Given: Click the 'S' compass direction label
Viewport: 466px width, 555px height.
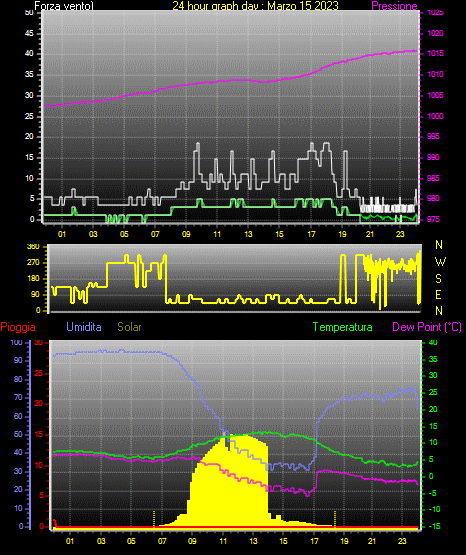Looking at the screenshot, I should point(438,279).
